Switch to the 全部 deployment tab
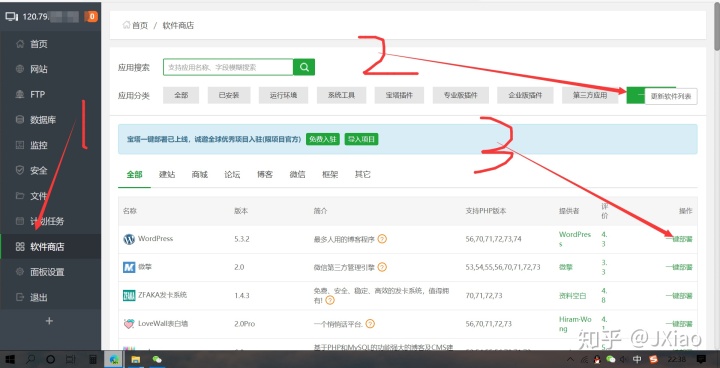The width and height of the screenshot is (720, 368). pos(134,175)
